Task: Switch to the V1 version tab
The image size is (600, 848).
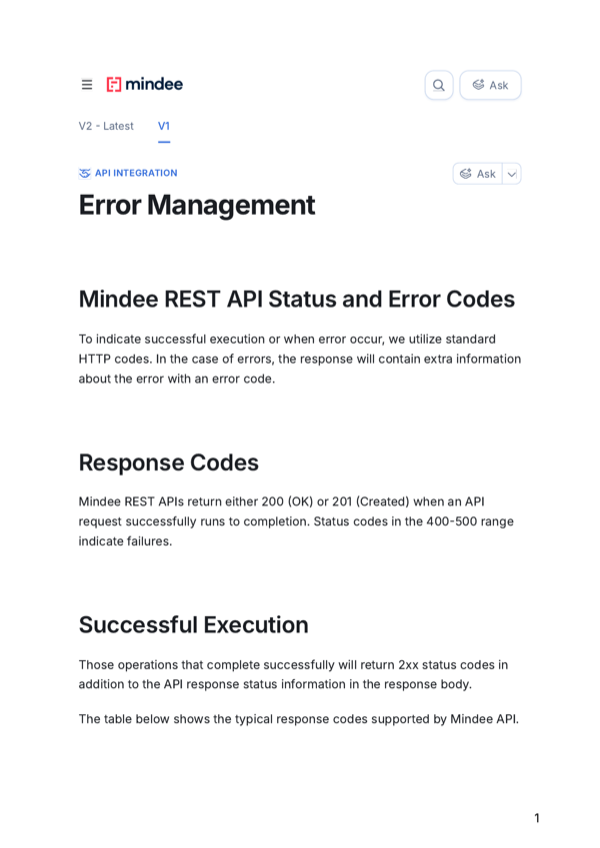Action: pyautogui.click(x=163, y=126)
